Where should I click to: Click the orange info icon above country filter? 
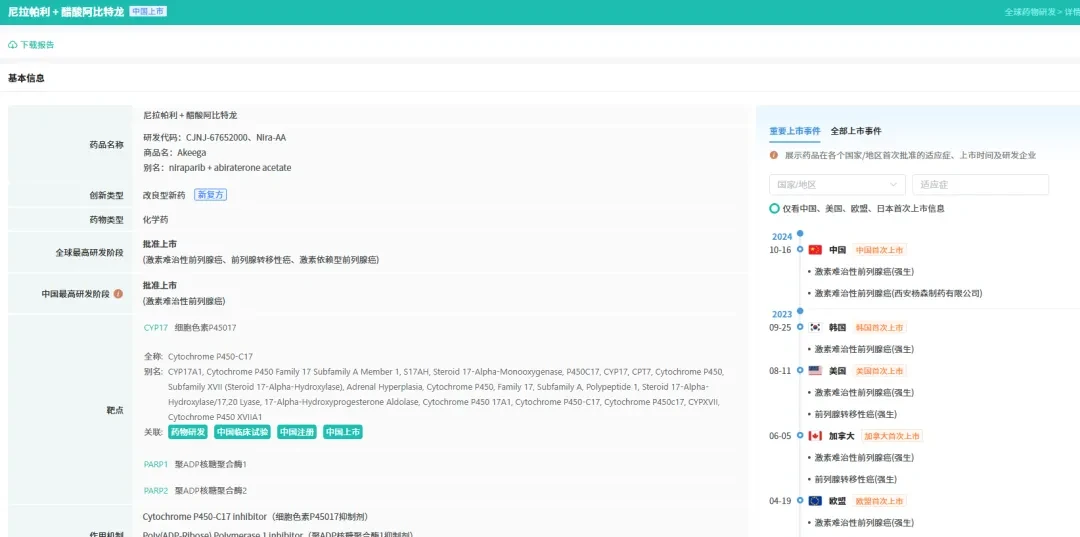(x=774, y=156)
